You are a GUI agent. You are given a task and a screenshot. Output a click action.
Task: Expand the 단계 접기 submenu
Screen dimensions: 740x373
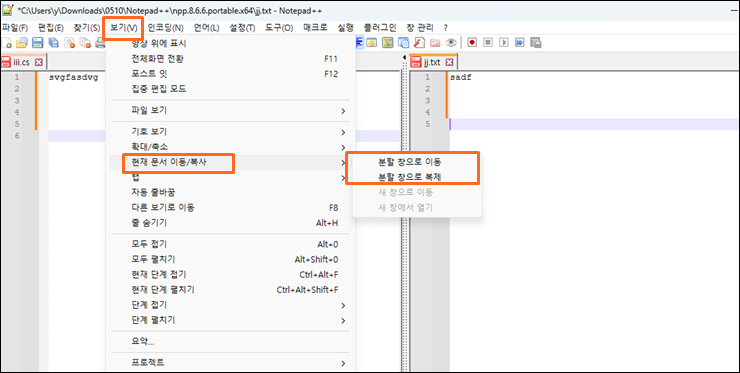[x=230, y=305]
